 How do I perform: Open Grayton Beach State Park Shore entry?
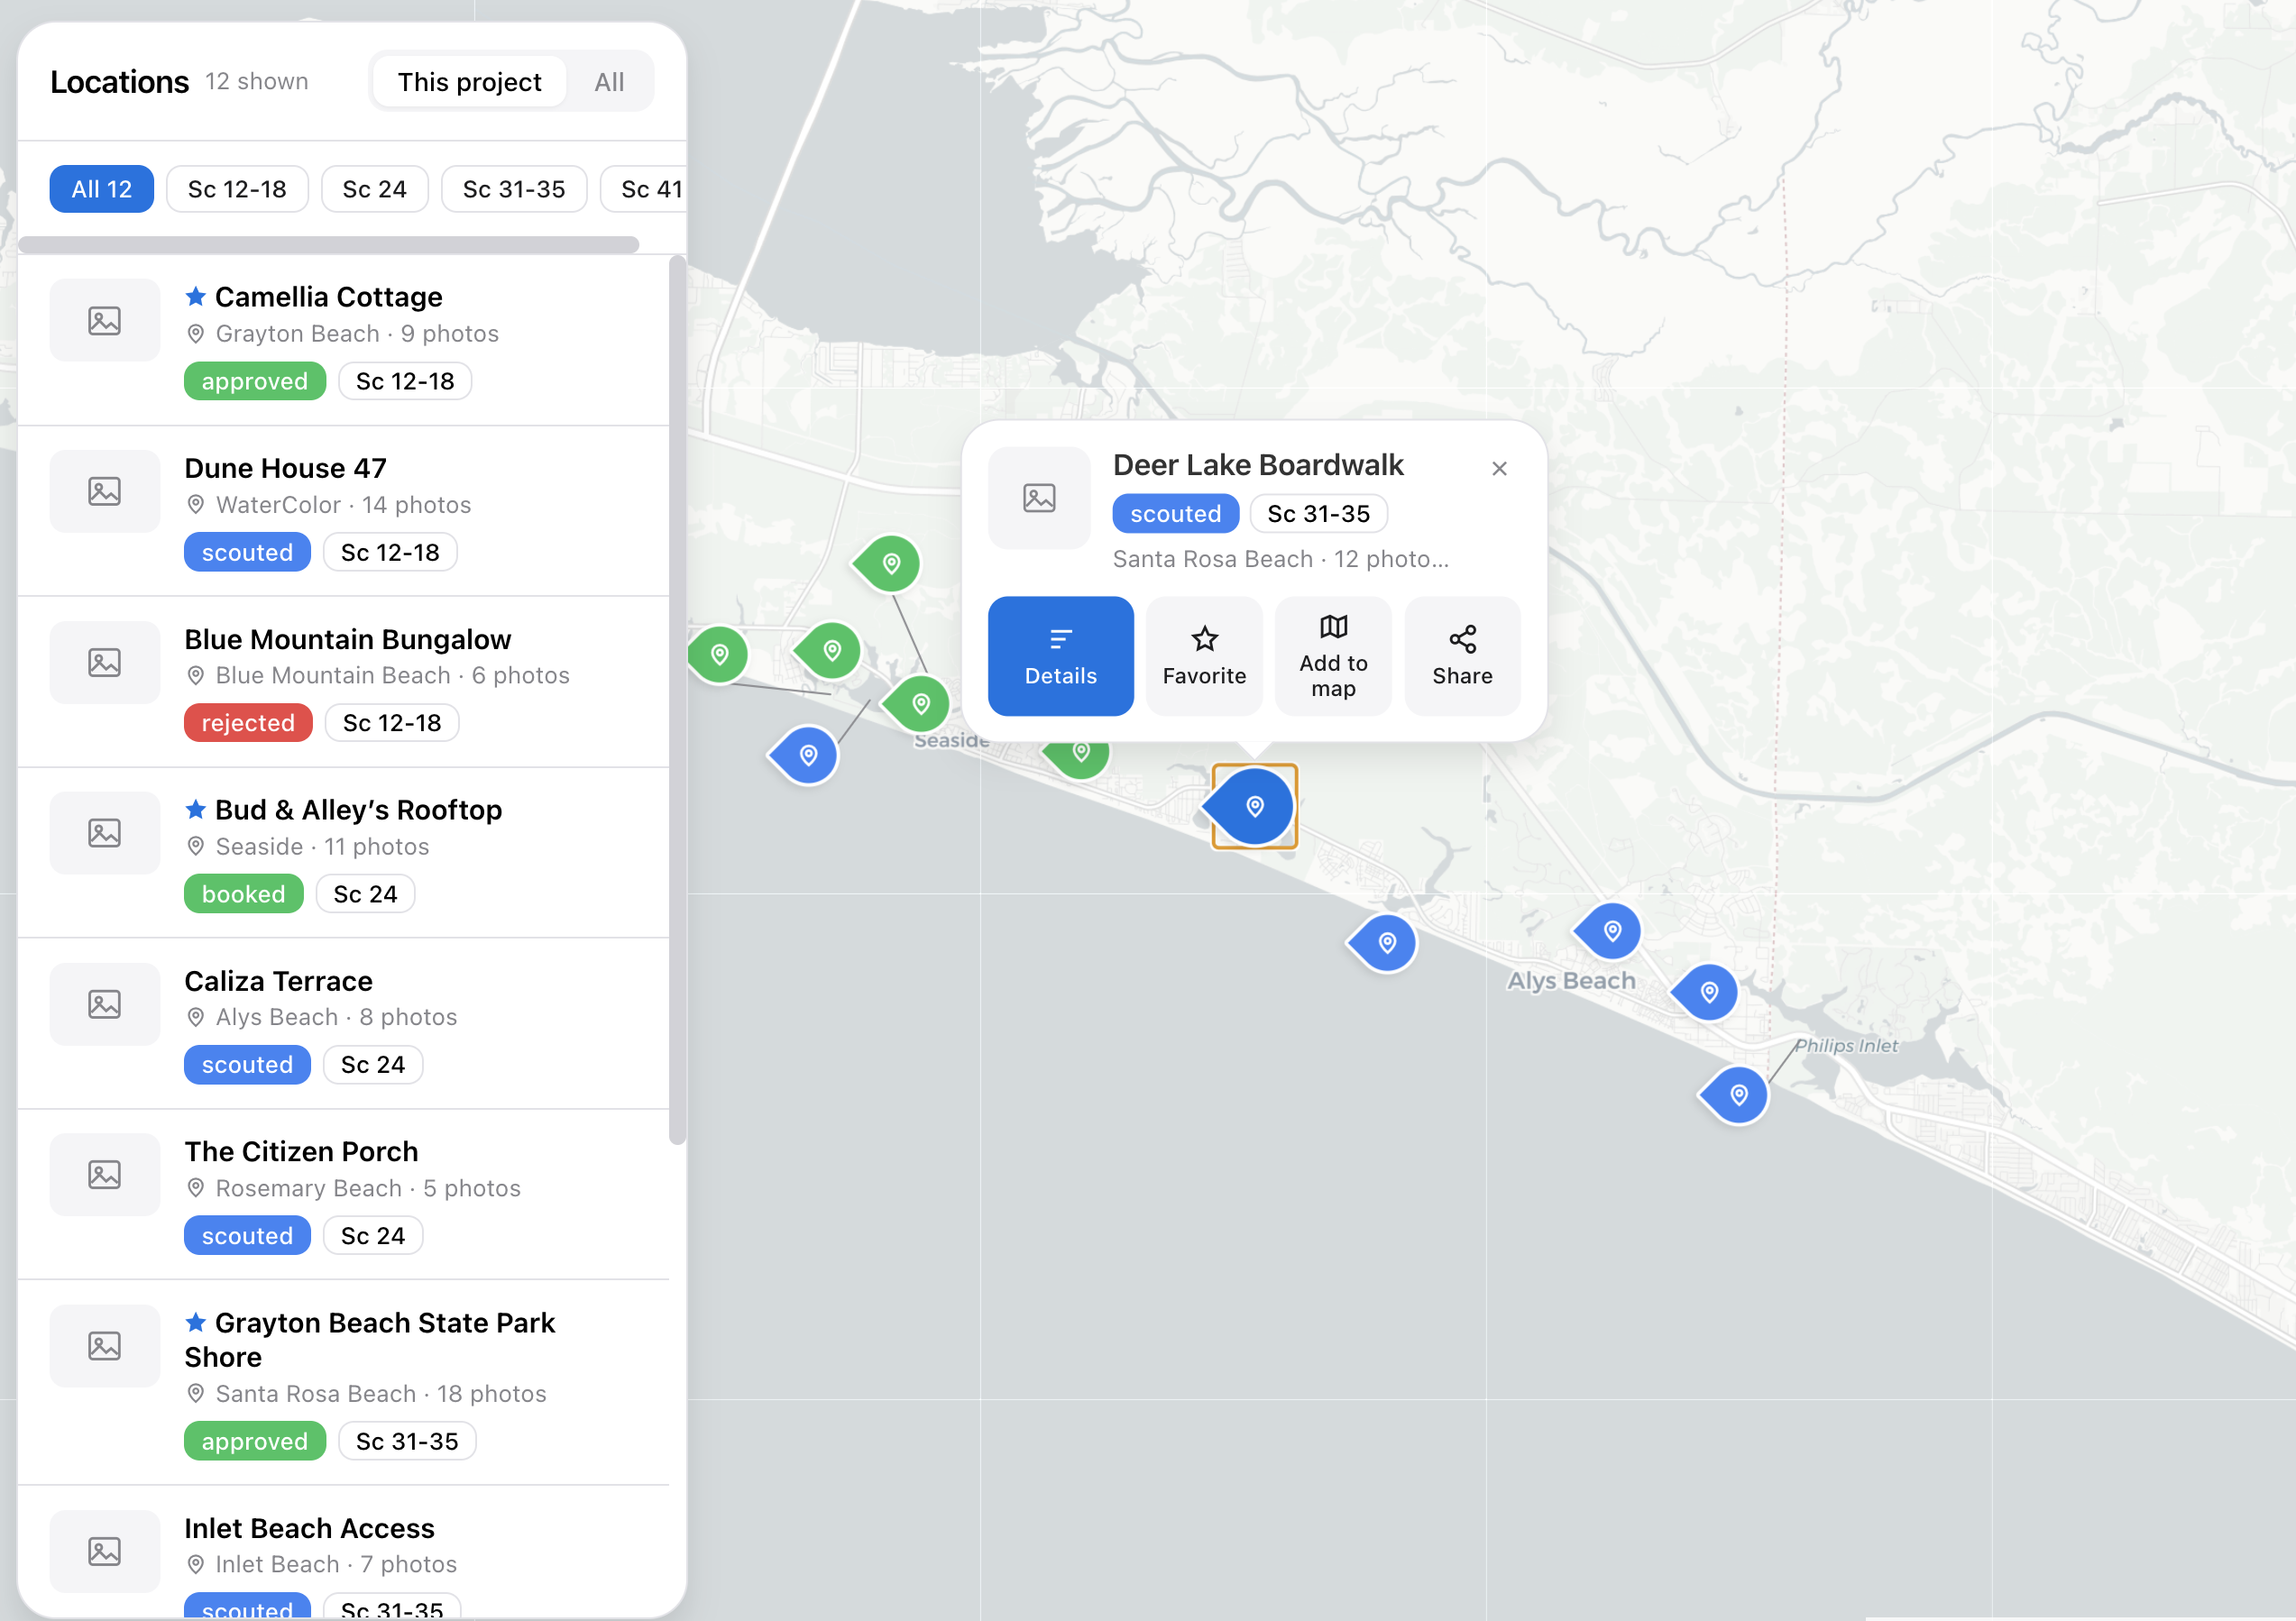[343, 1383]
